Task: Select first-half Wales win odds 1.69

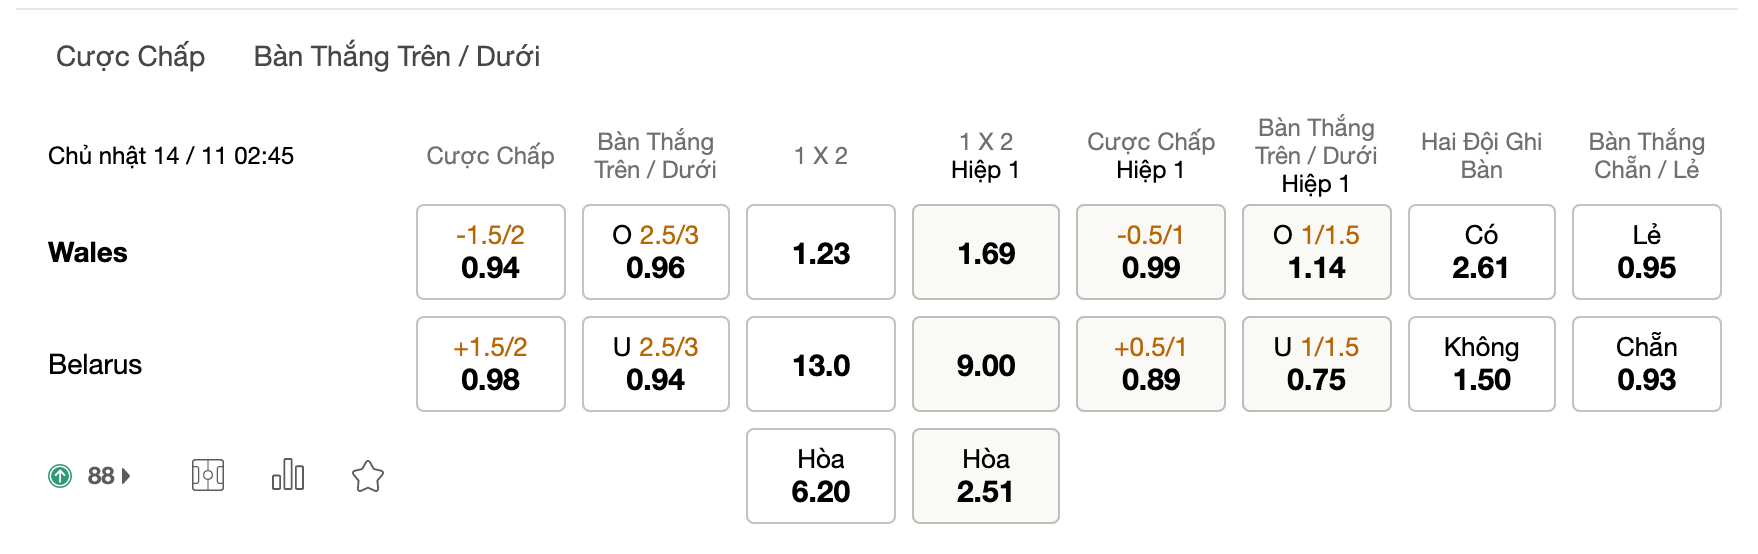Action: click(986, 252)
